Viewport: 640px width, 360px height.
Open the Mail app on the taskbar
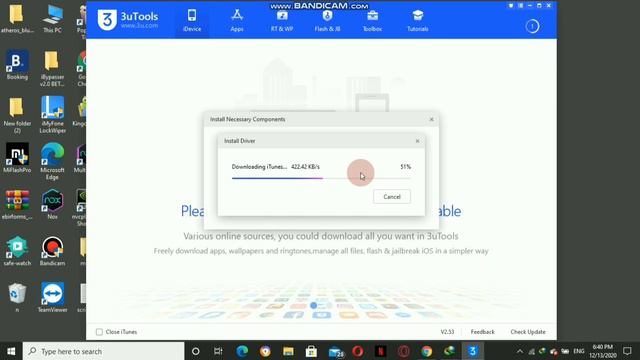336,351
